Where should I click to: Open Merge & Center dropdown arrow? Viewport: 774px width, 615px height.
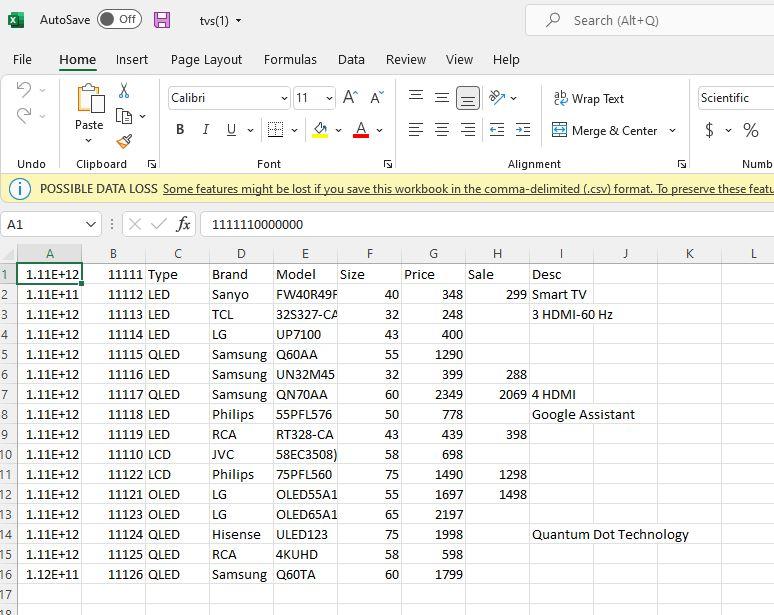click(x=672, y=131)
